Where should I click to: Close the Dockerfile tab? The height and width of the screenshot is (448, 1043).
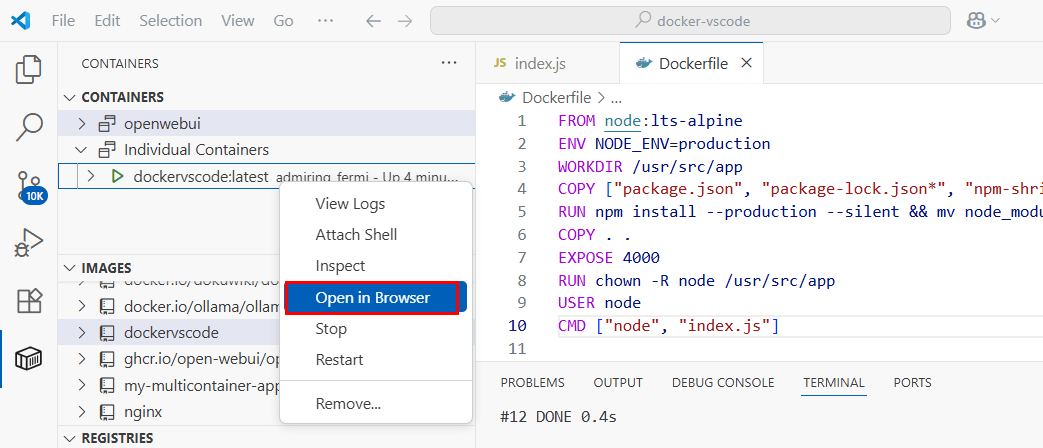(x=745, y=63)
